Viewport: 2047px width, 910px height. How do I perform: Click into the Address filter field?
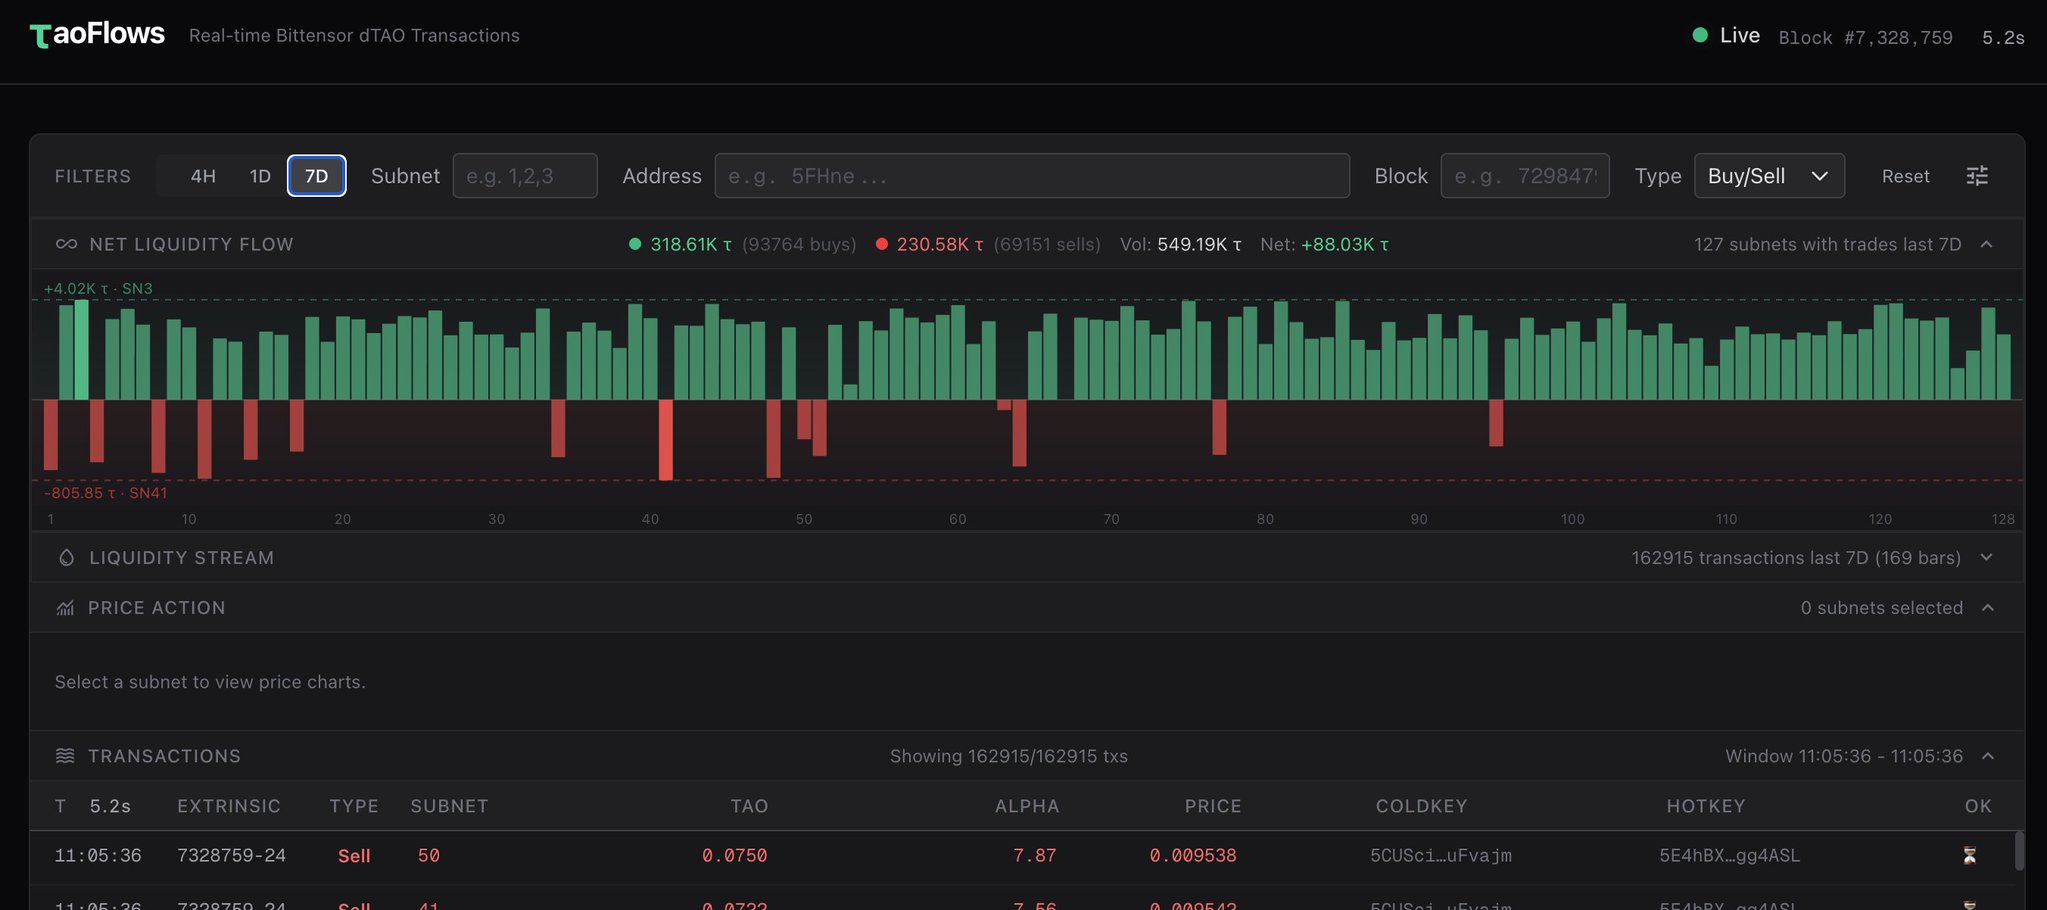pyautogui.click(x=1031, y=176)
